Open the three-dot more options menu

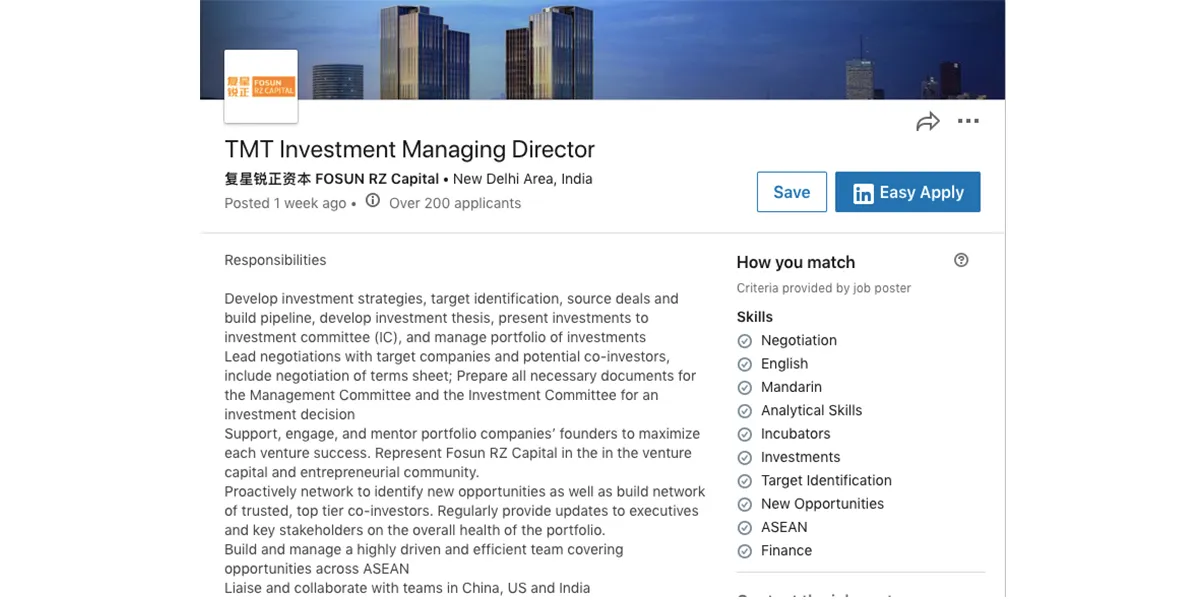968,122
